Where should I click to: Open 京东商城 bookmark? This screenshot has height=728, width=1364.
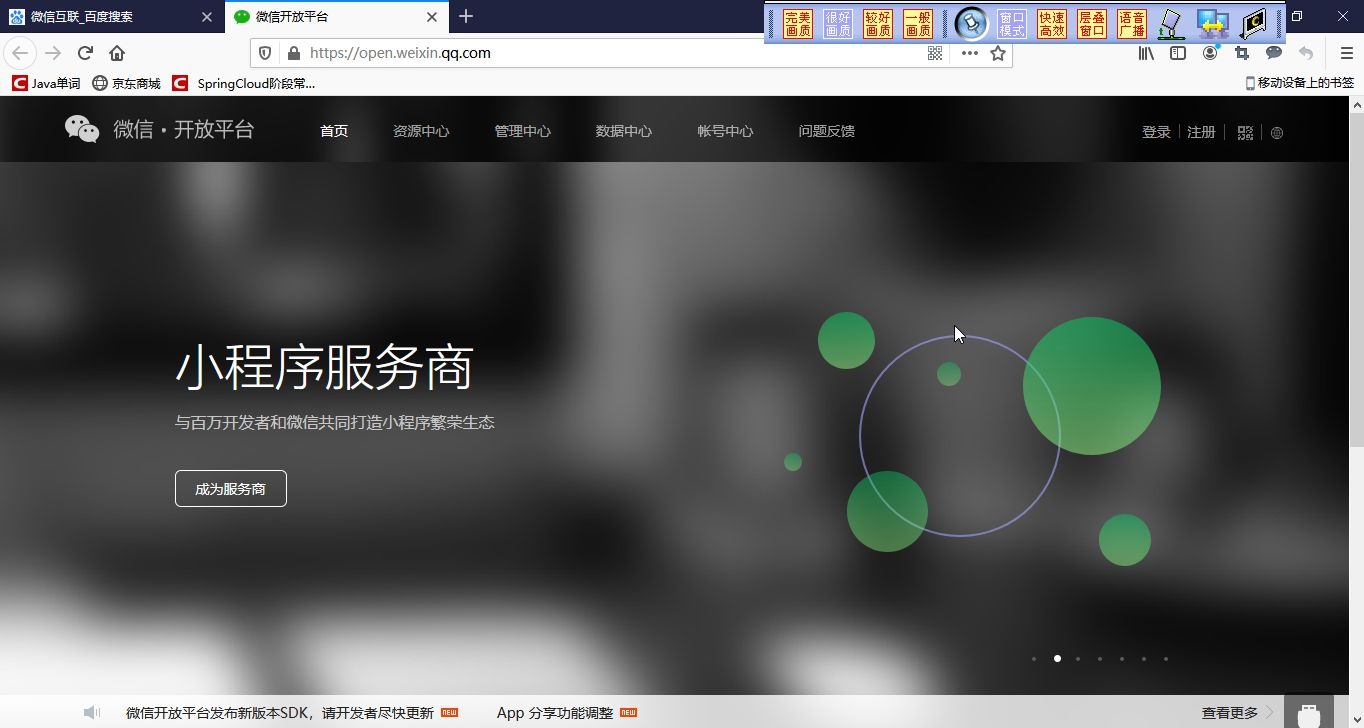pyautogui.click(x=127, y=84)
